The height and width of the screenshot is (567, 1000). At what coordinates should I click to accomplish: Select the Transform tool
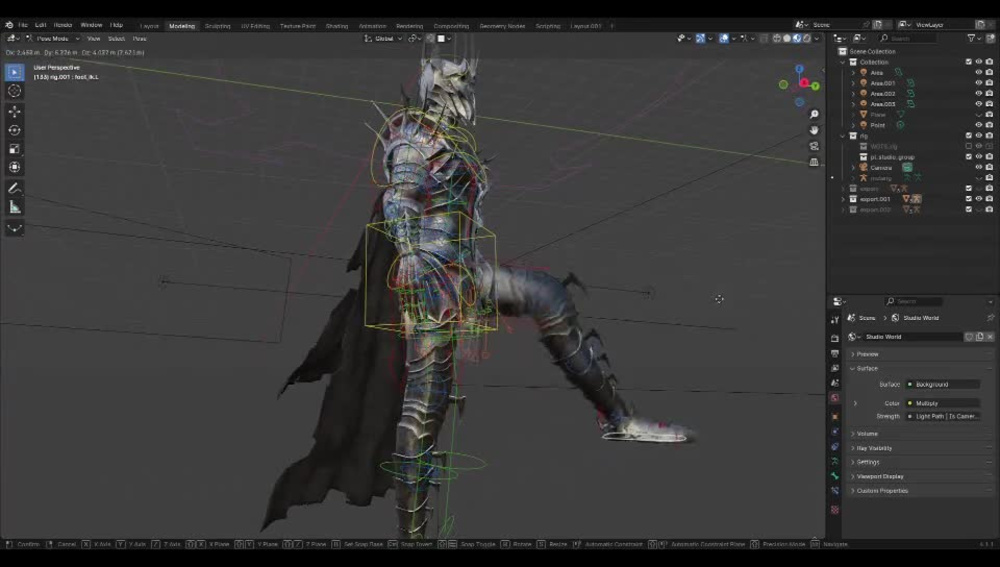coord(14,167)
